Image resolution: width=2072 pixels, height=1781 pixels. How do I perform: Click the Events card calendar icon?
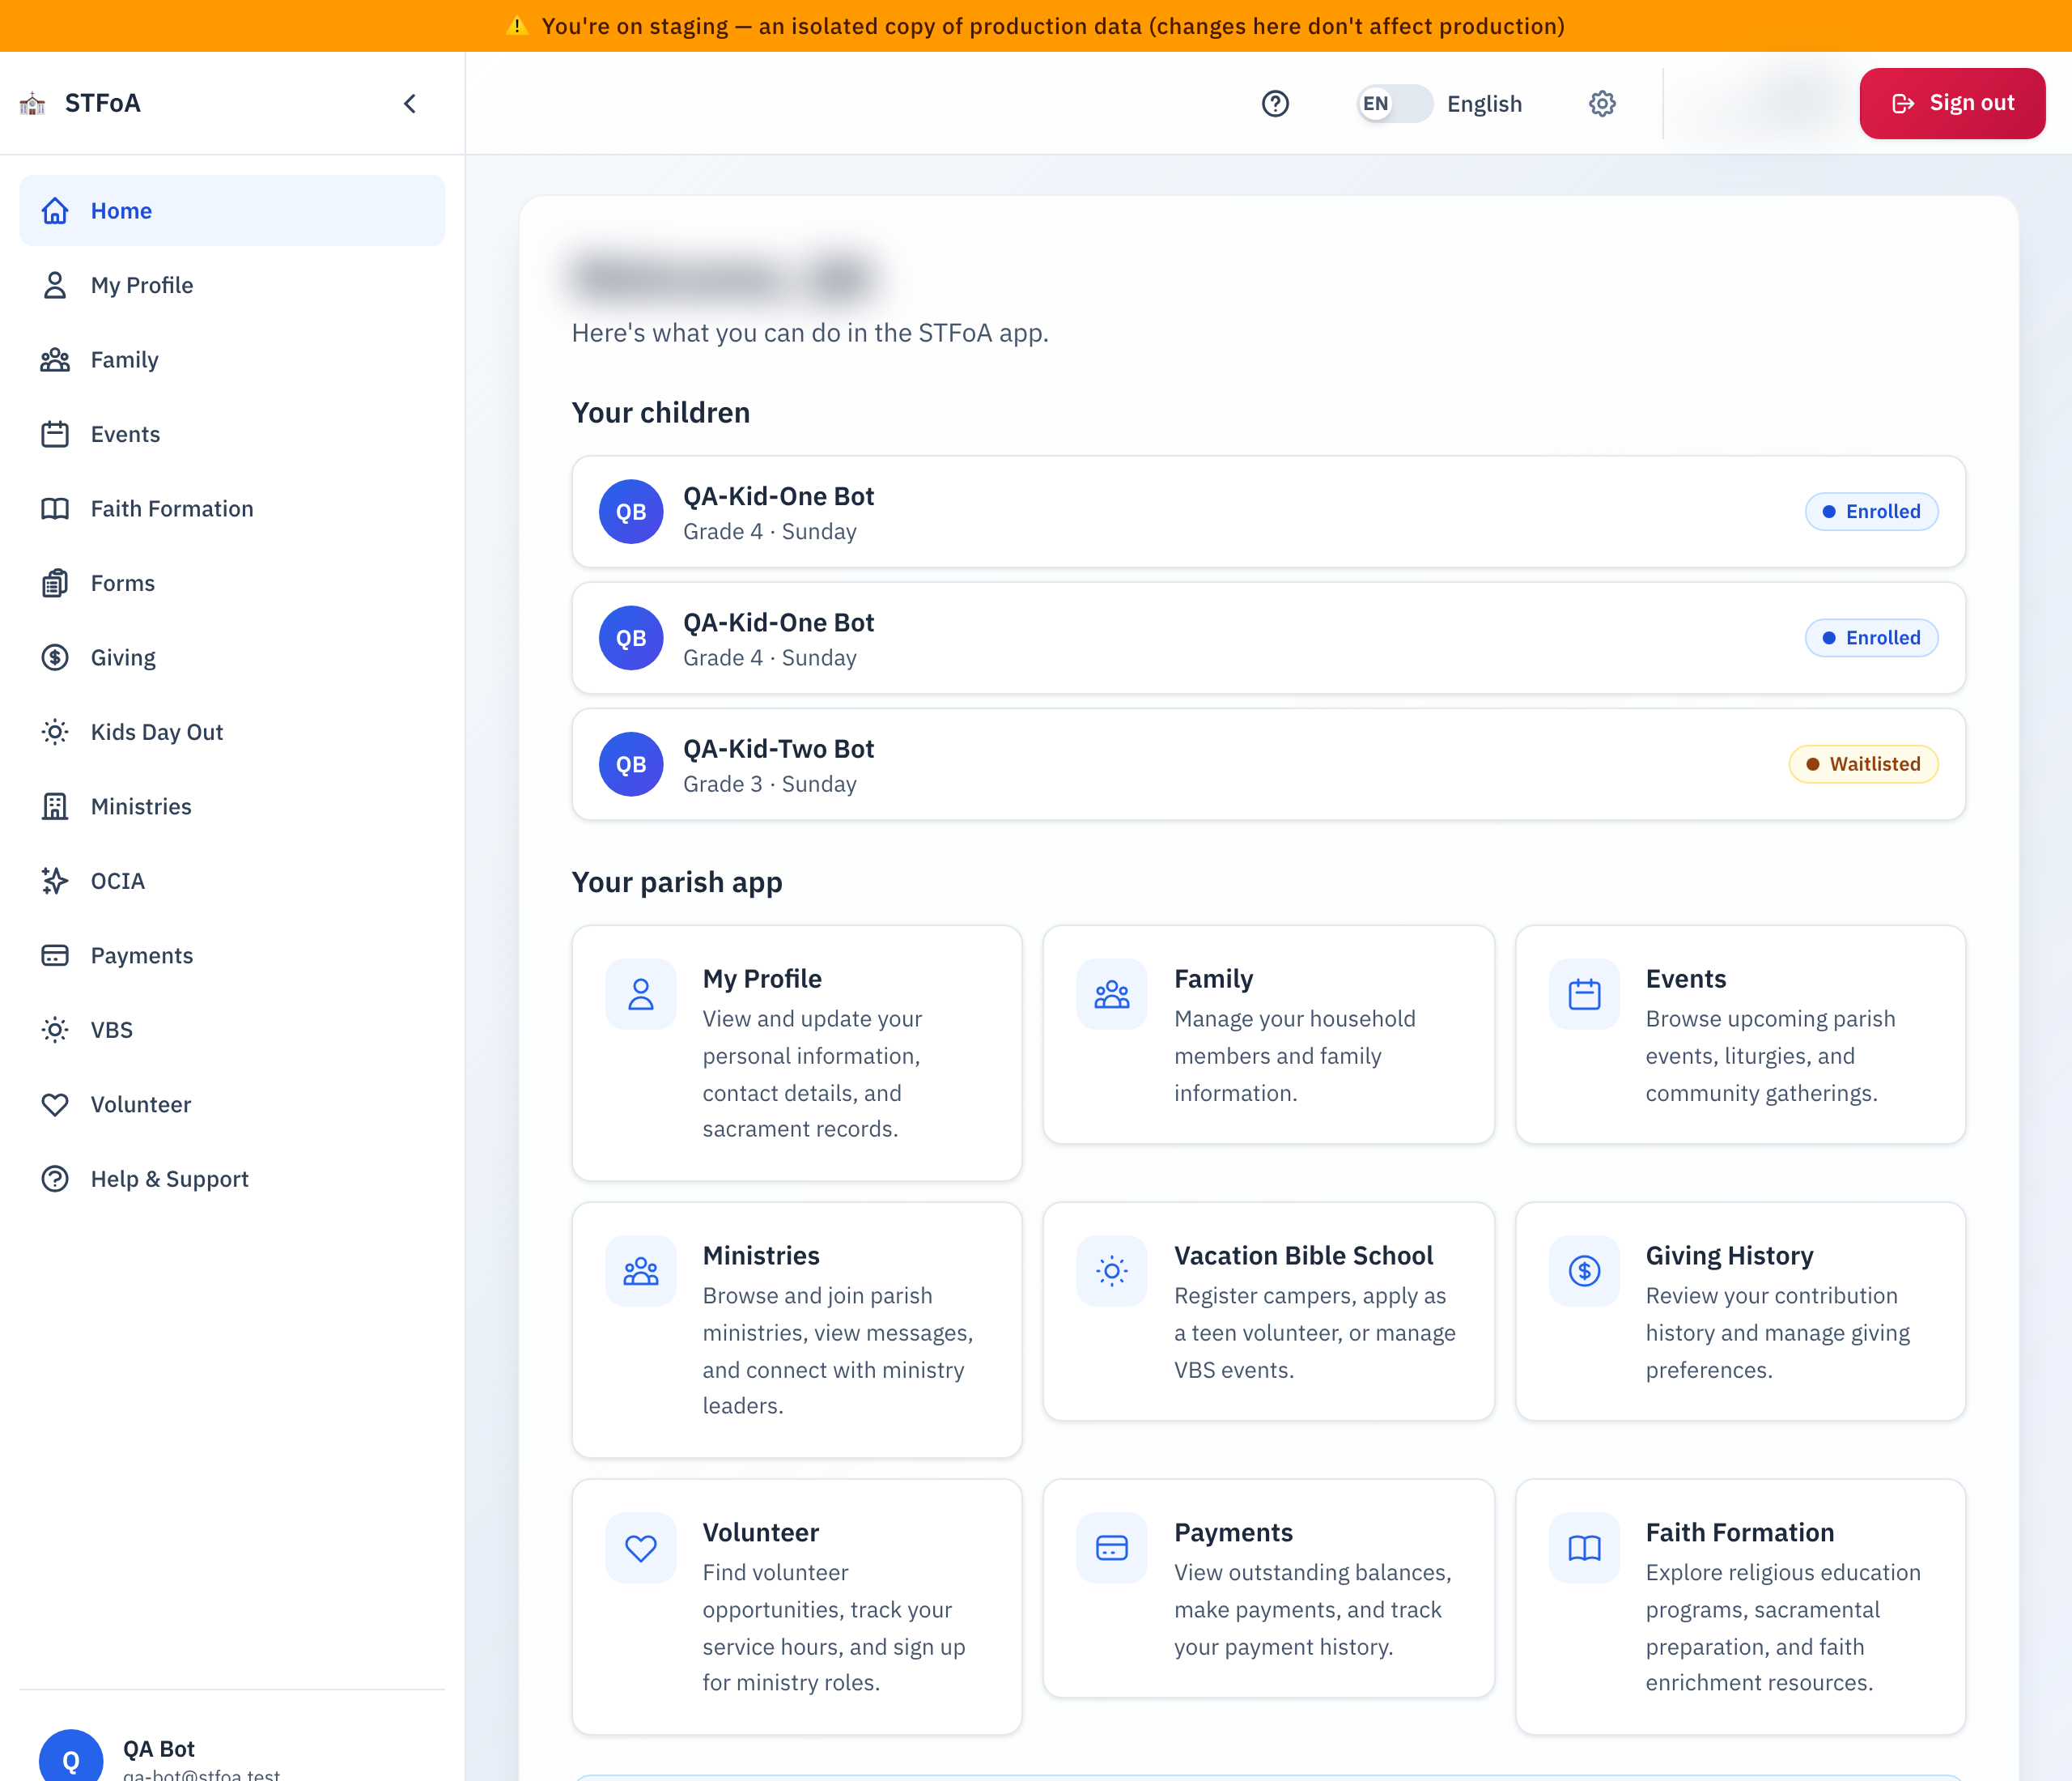(x=1584, y=994)
